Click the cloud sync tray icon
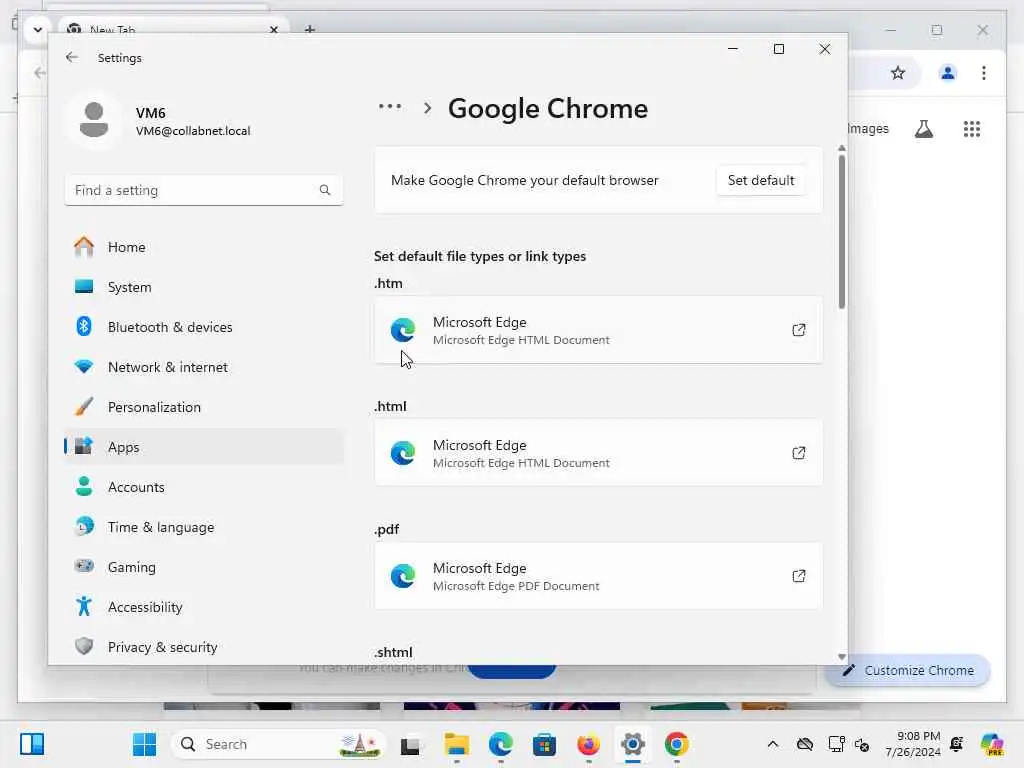Image resolution: width=1024 pixels, height=768 pixels. pyautogui.click(x=805, y=744)
